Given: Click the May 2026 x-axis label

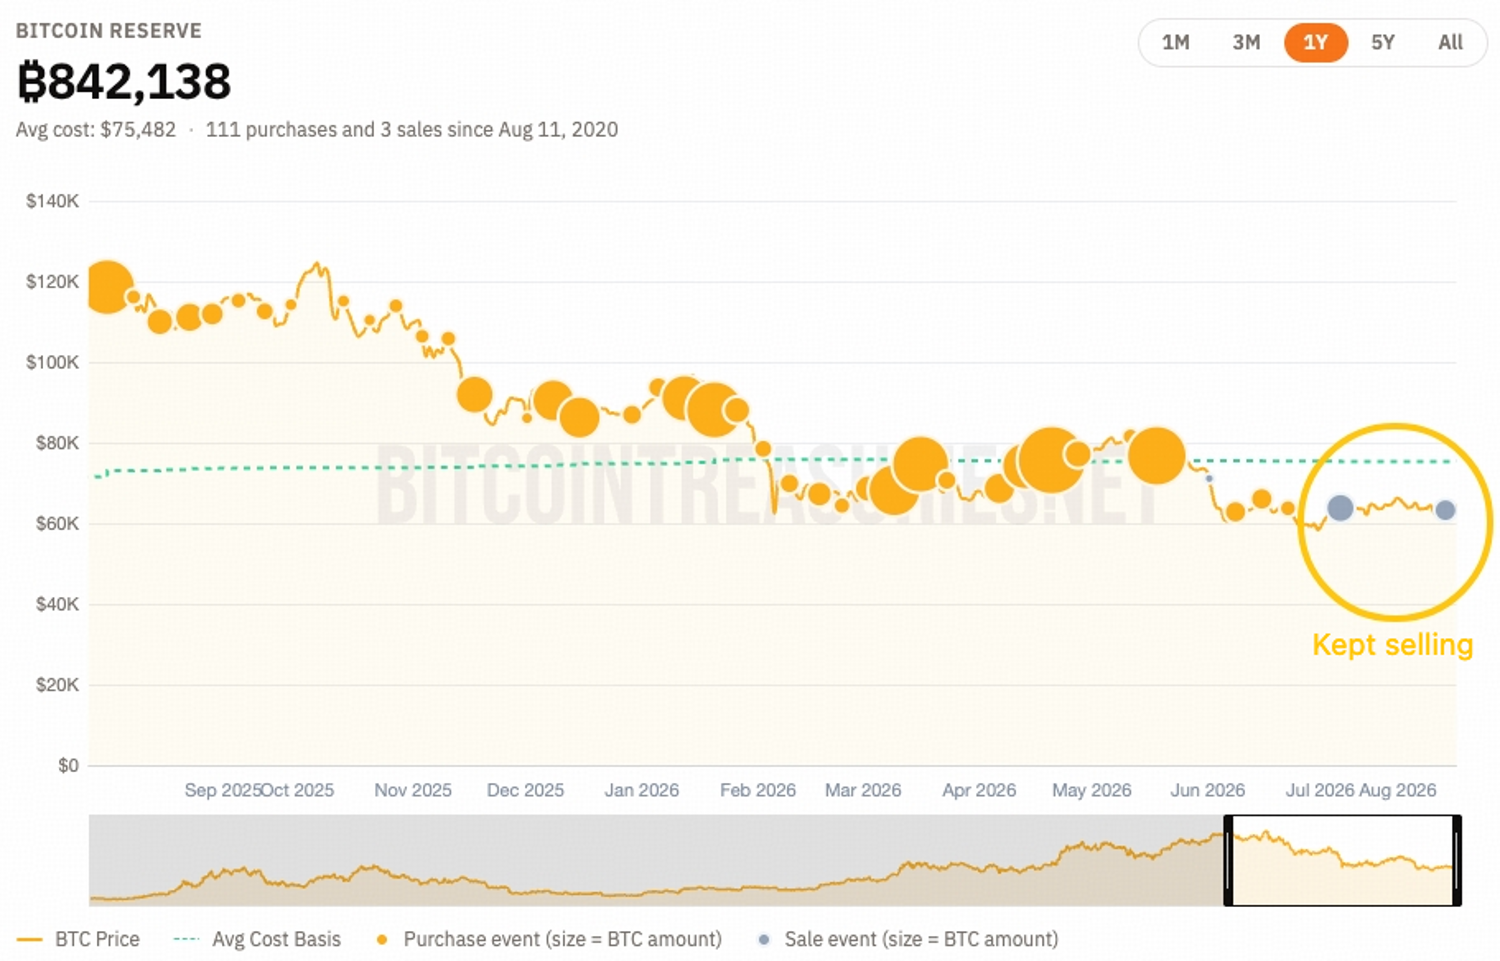Looking at the screenshot, I should coord(1092,790).
